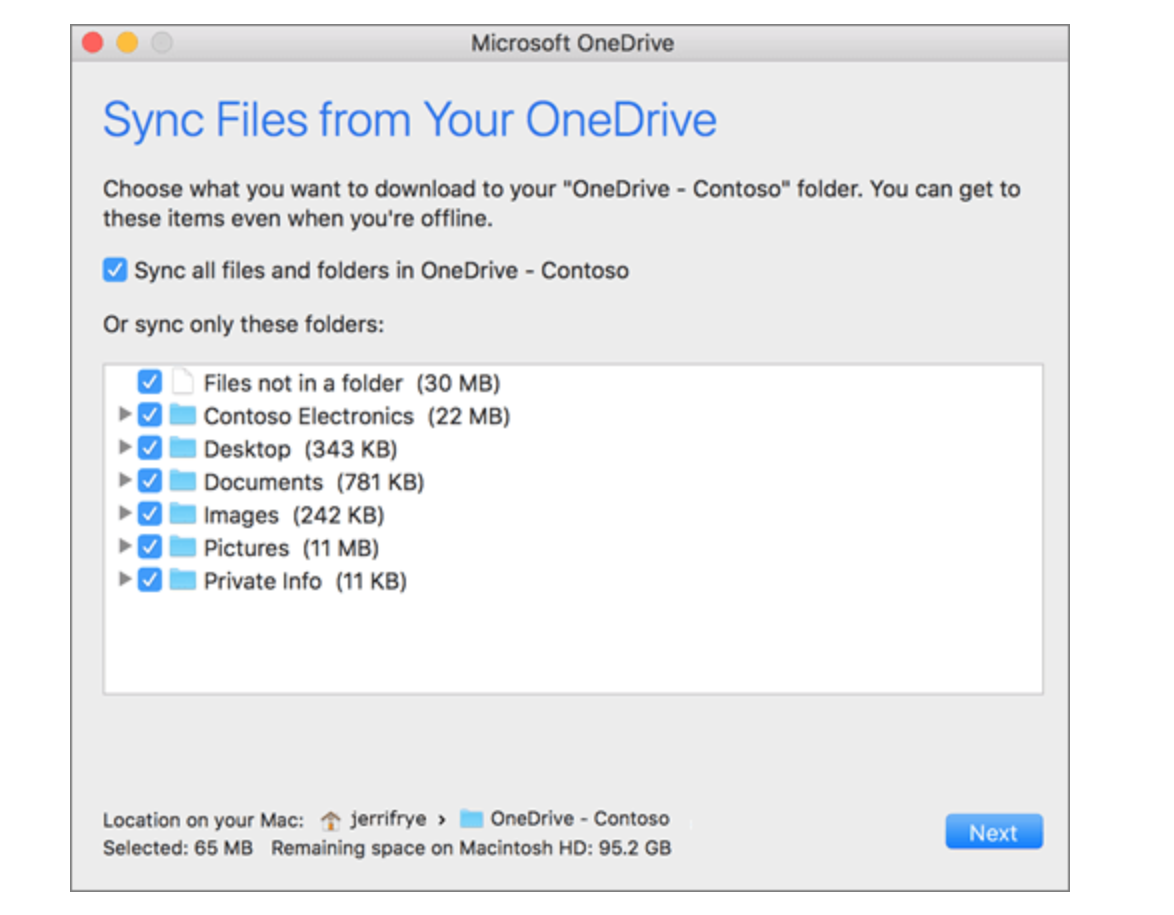Select the Documents (781 KB) row text
The height and width of the screenshot is (915, 1174).
pos(314,482)
